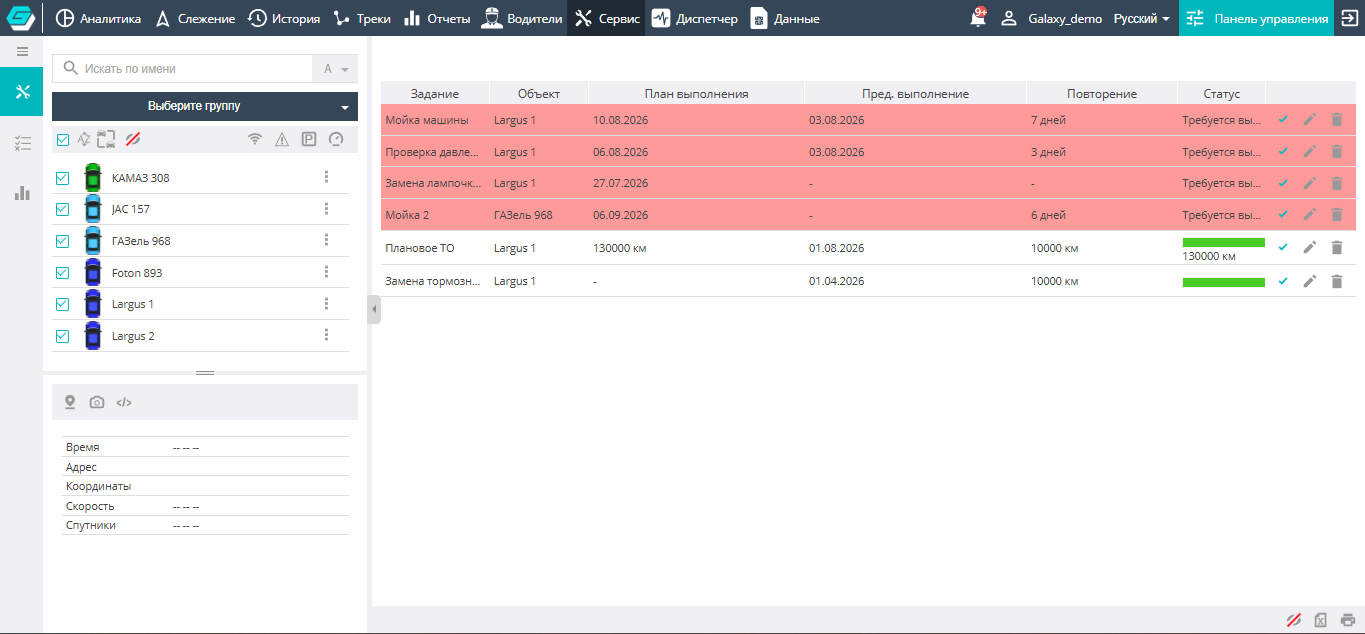This screenshot has width=1365, height=634.
Task: Export table using the Excel icon
Action: [x=1321, y=620]
